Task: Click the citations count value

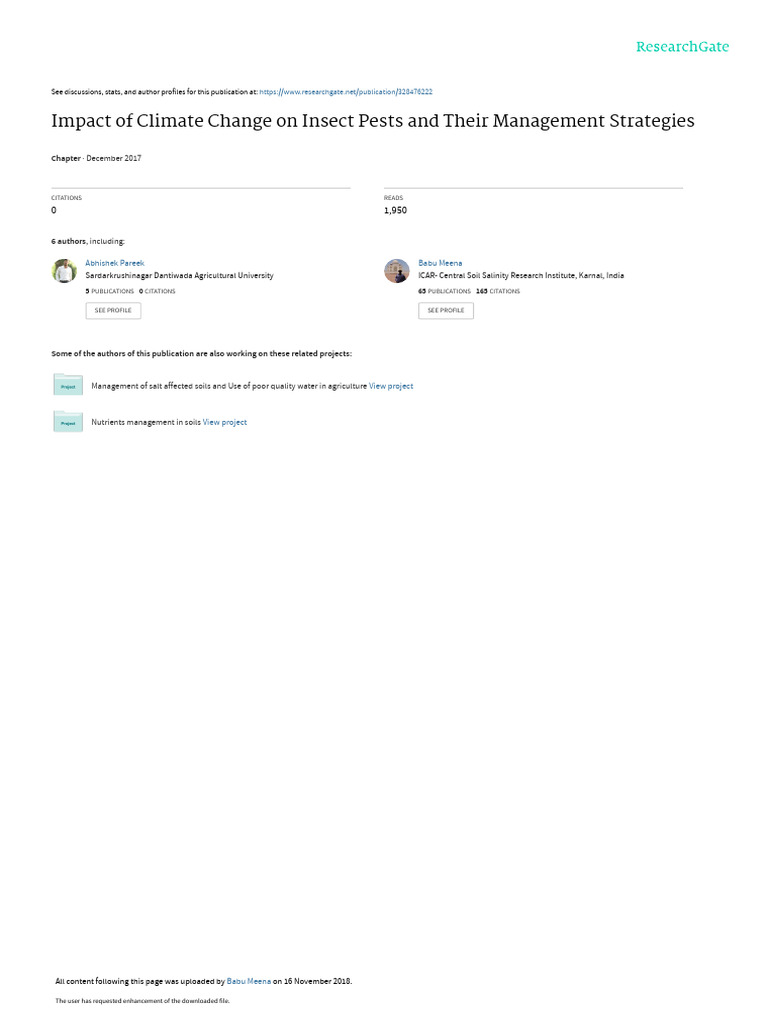Action: pos(54,210)
